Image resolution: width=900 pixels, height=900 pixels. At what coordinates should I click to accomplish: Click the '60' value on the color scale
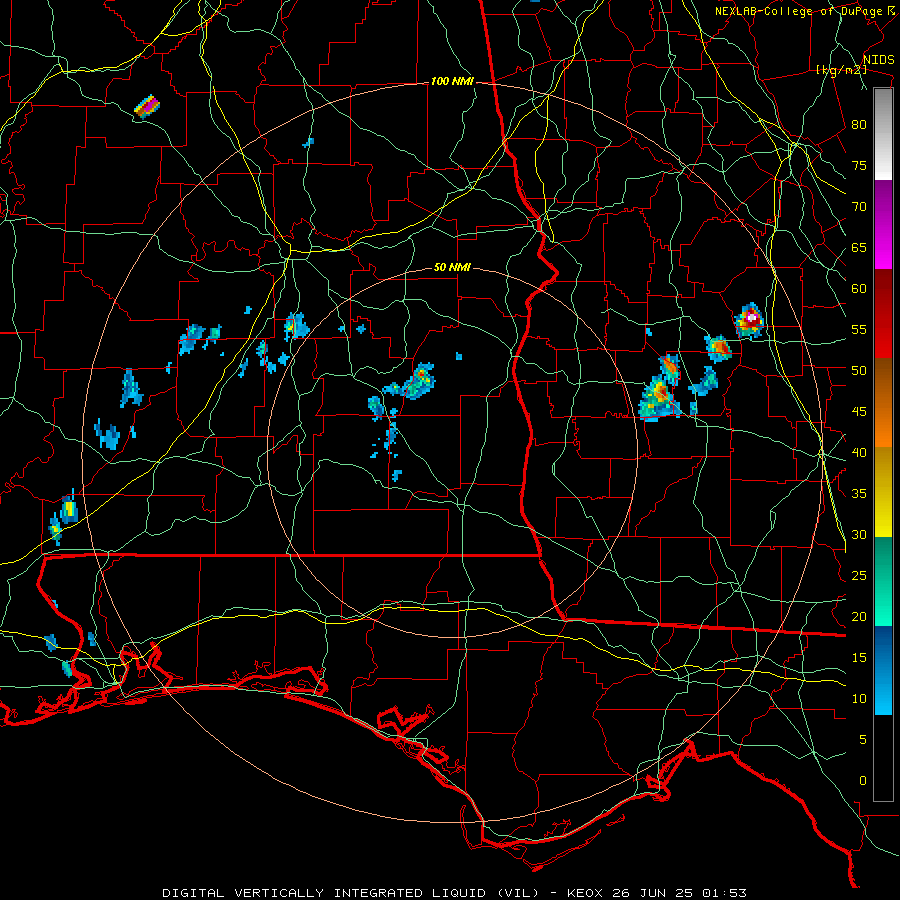pyautogui.click(x=859, y=289)
